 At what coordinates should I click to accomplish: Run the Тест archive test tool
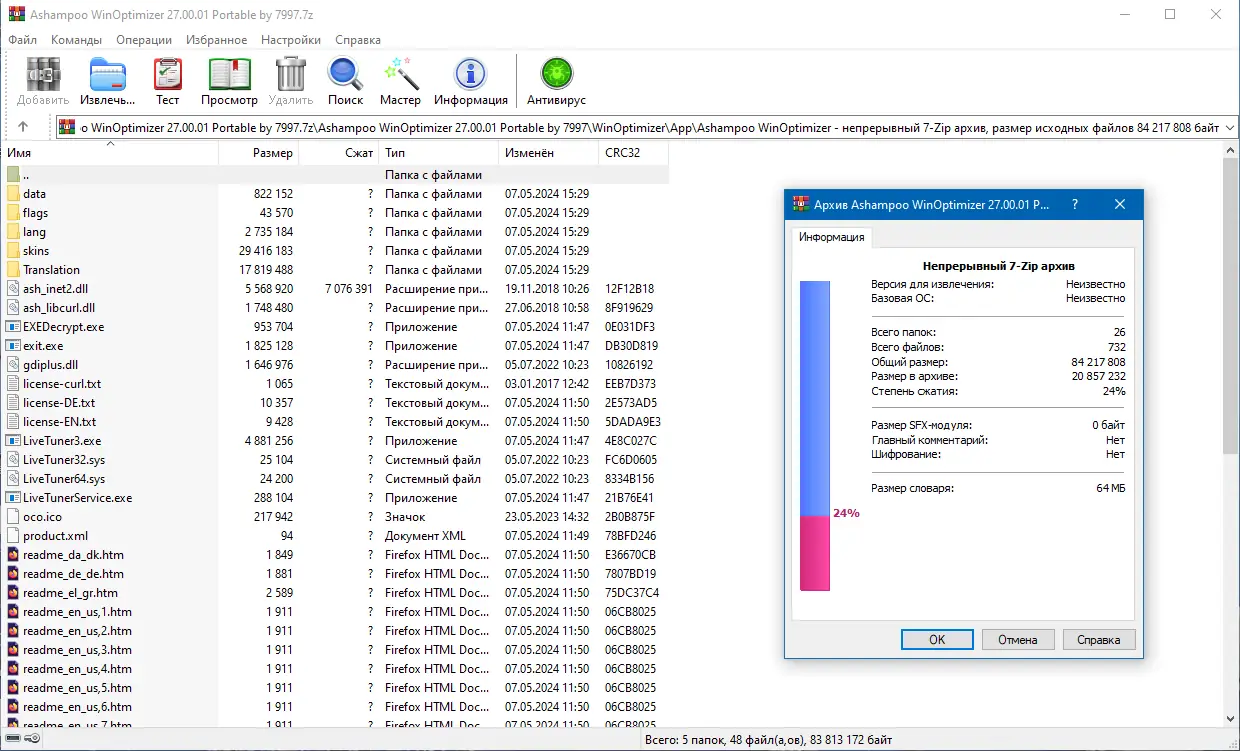(167, 75)
